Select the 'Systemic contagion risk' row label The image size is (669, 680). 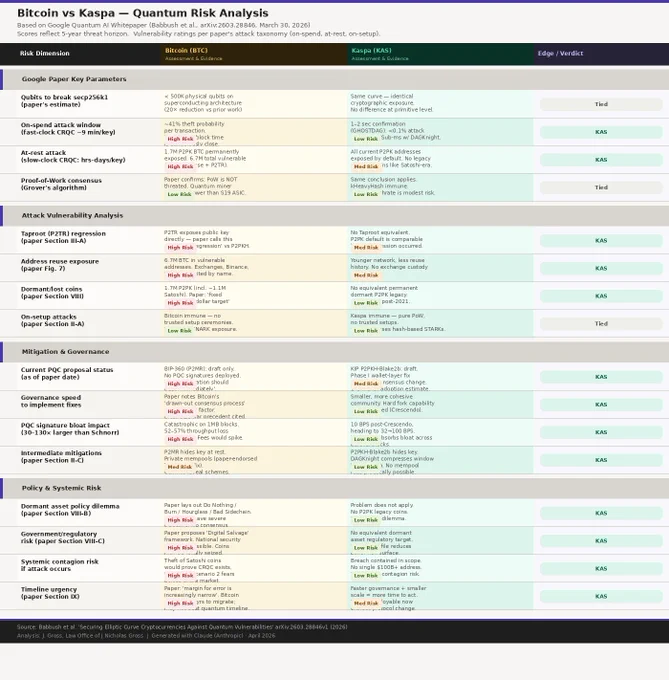click(x=59, y=565)
